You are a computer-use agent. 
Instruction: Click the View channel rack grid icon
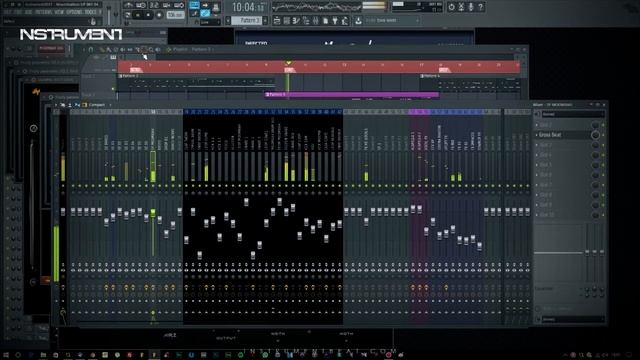click(287, 20)
